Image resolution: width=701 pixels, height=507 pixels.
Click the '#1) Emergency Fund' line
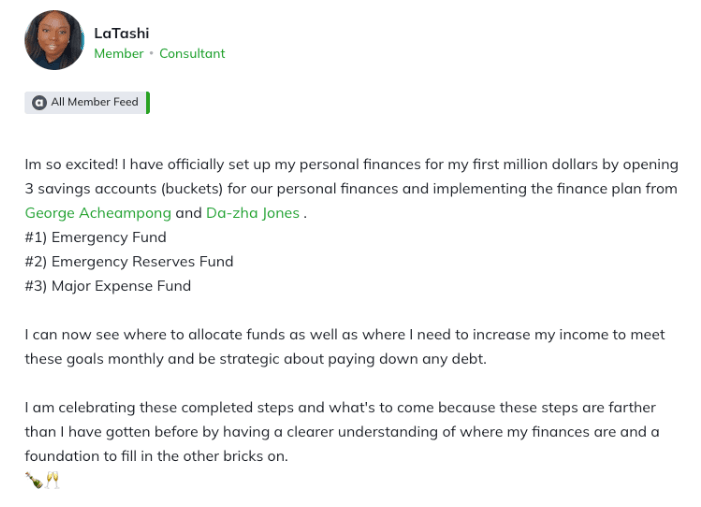(95, 237)
